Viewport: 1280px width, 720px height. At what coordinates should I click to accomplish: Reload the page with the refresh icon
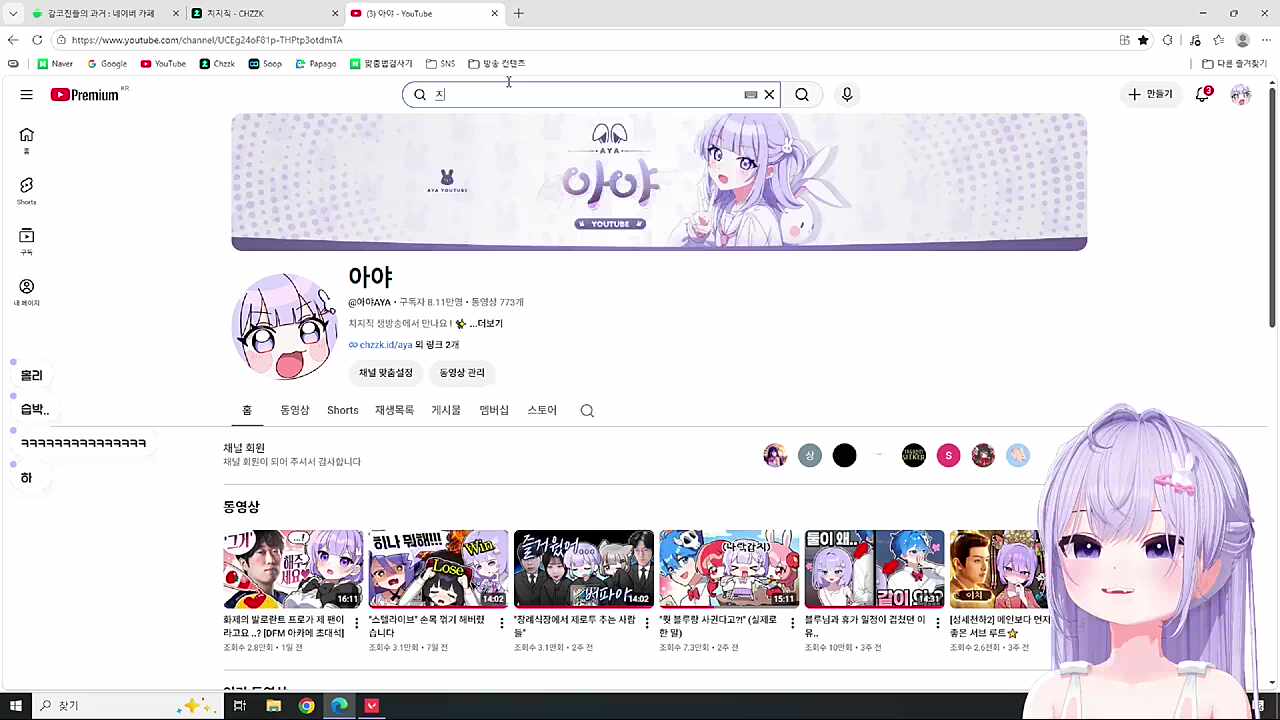point(37,40)
